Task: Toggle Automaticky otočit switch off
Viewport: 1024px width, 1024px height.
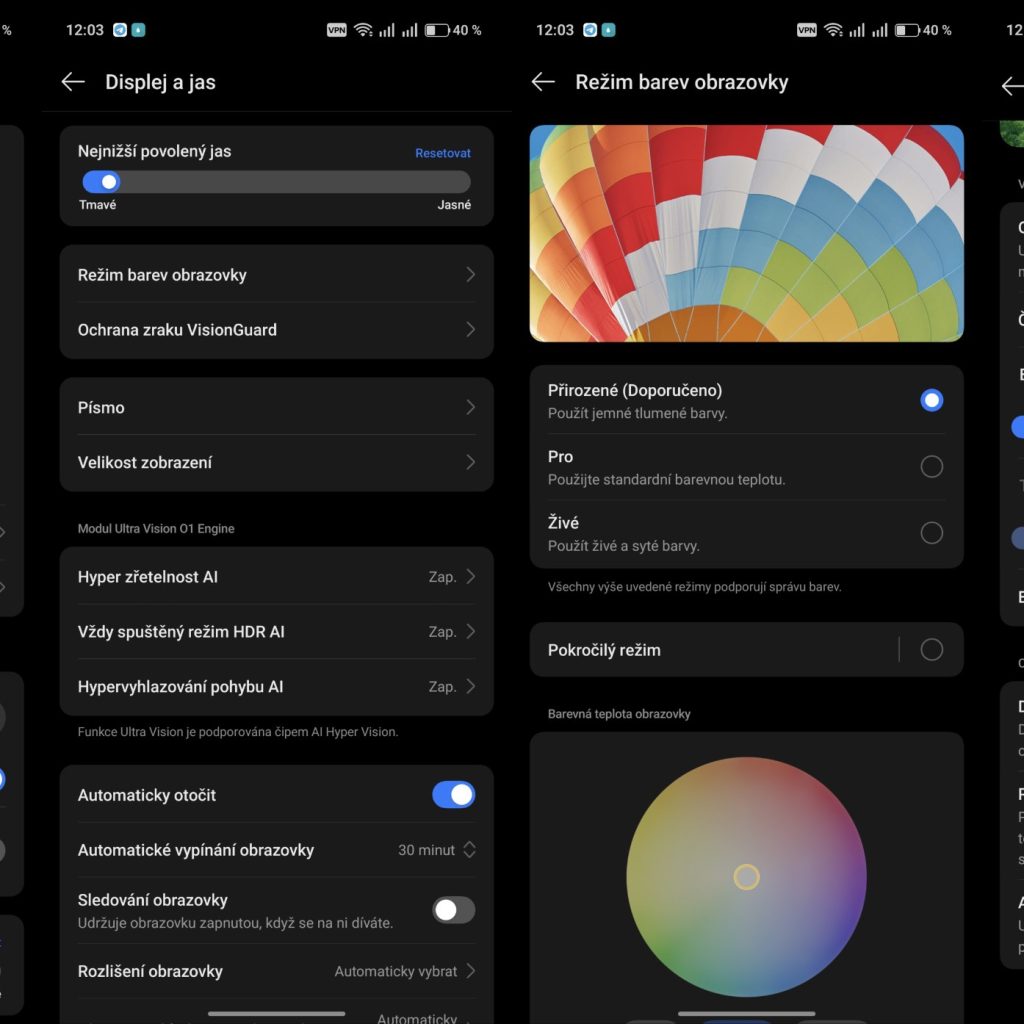Action: (x=453, y=795)
